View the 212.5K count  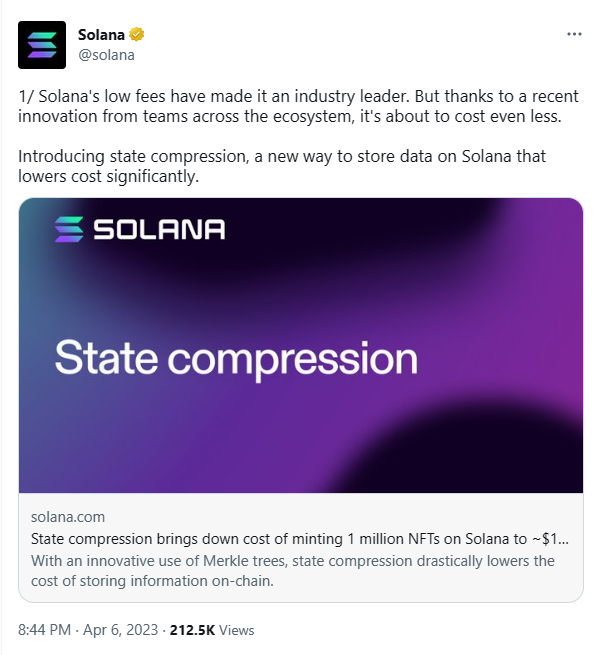192,630
